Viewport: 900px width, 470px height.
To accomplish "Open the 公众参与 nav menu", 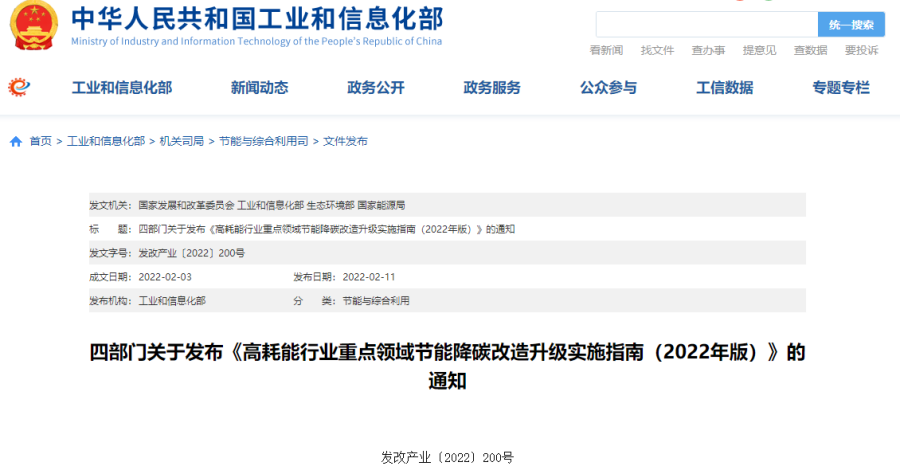I will (608, 88).
